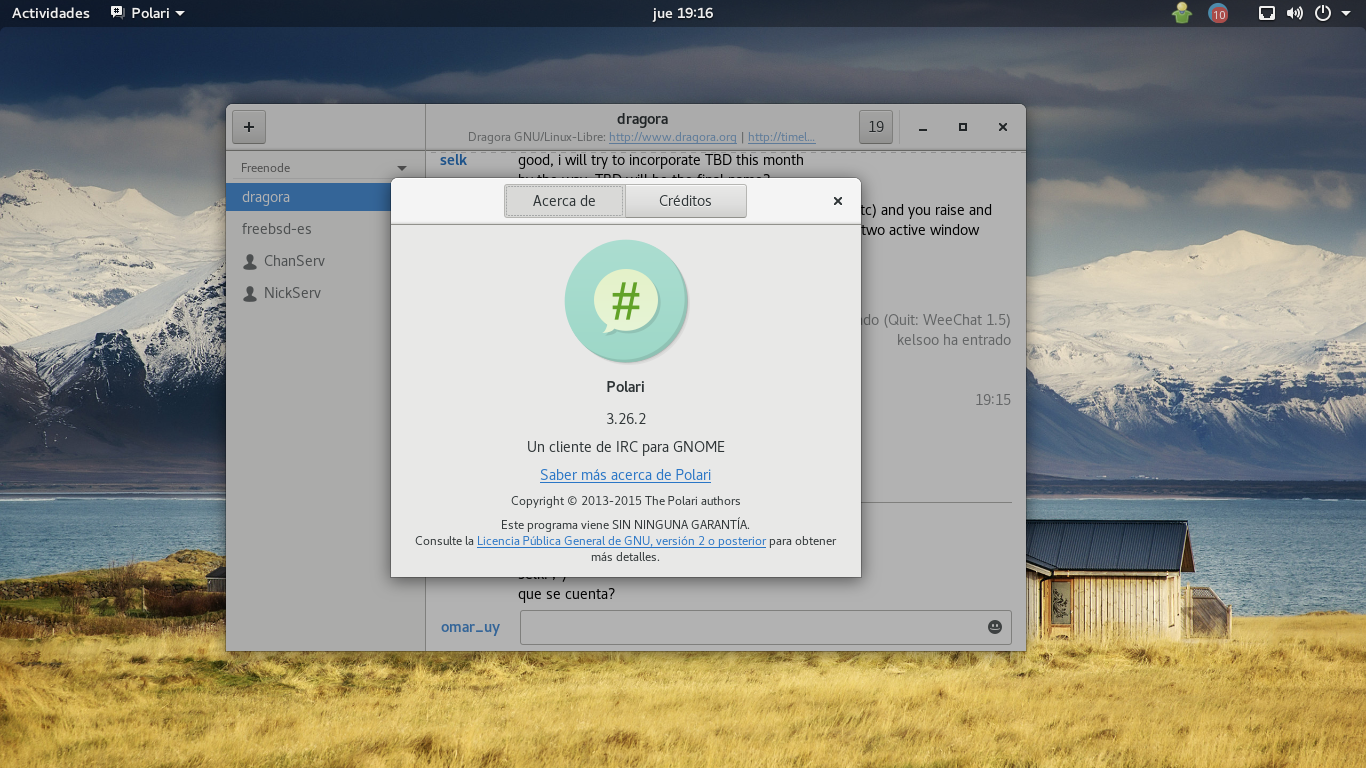The height and width of the screenshot is (768, 1366).
Task: Open the Licencia Pública General de GNU link
Action: [621, 541]
